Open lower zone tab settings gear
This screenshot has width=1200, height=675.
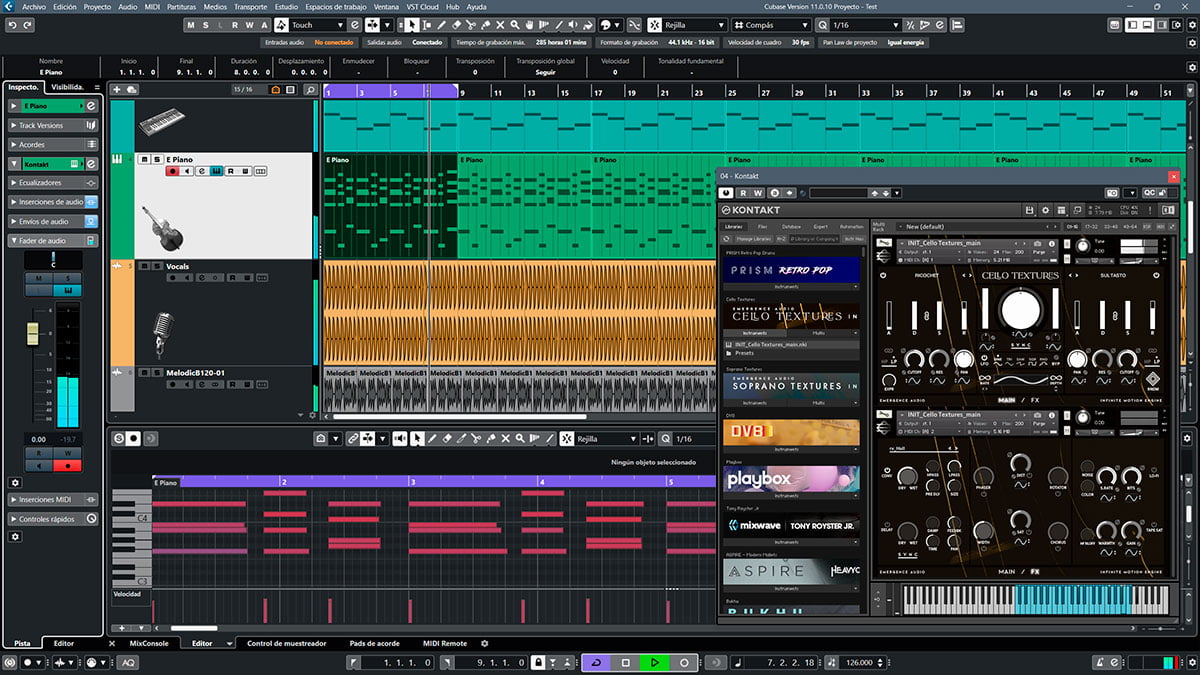coord(485,644)
